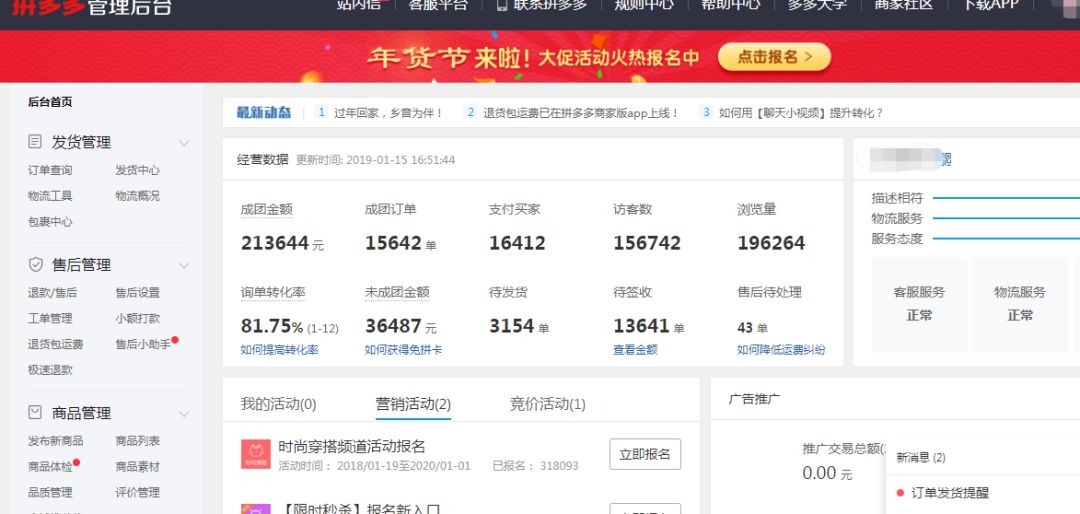Image resolution: width=1080 pixels, height=514 pixels.
Task: Open 客服平台 in the top navigation
Action: click(x=438, y=4)
